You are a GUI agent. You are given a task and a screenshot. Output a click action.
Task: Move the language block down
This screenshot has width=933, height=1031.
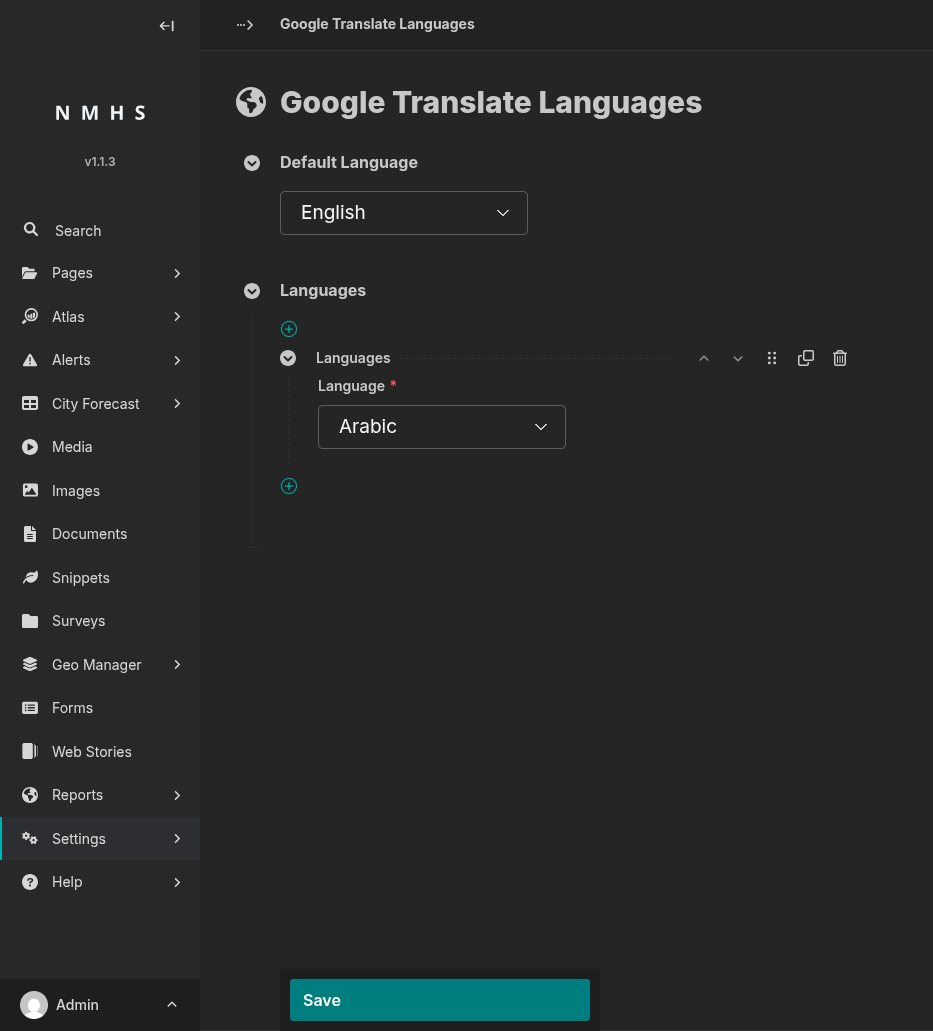tap(738, 358)
